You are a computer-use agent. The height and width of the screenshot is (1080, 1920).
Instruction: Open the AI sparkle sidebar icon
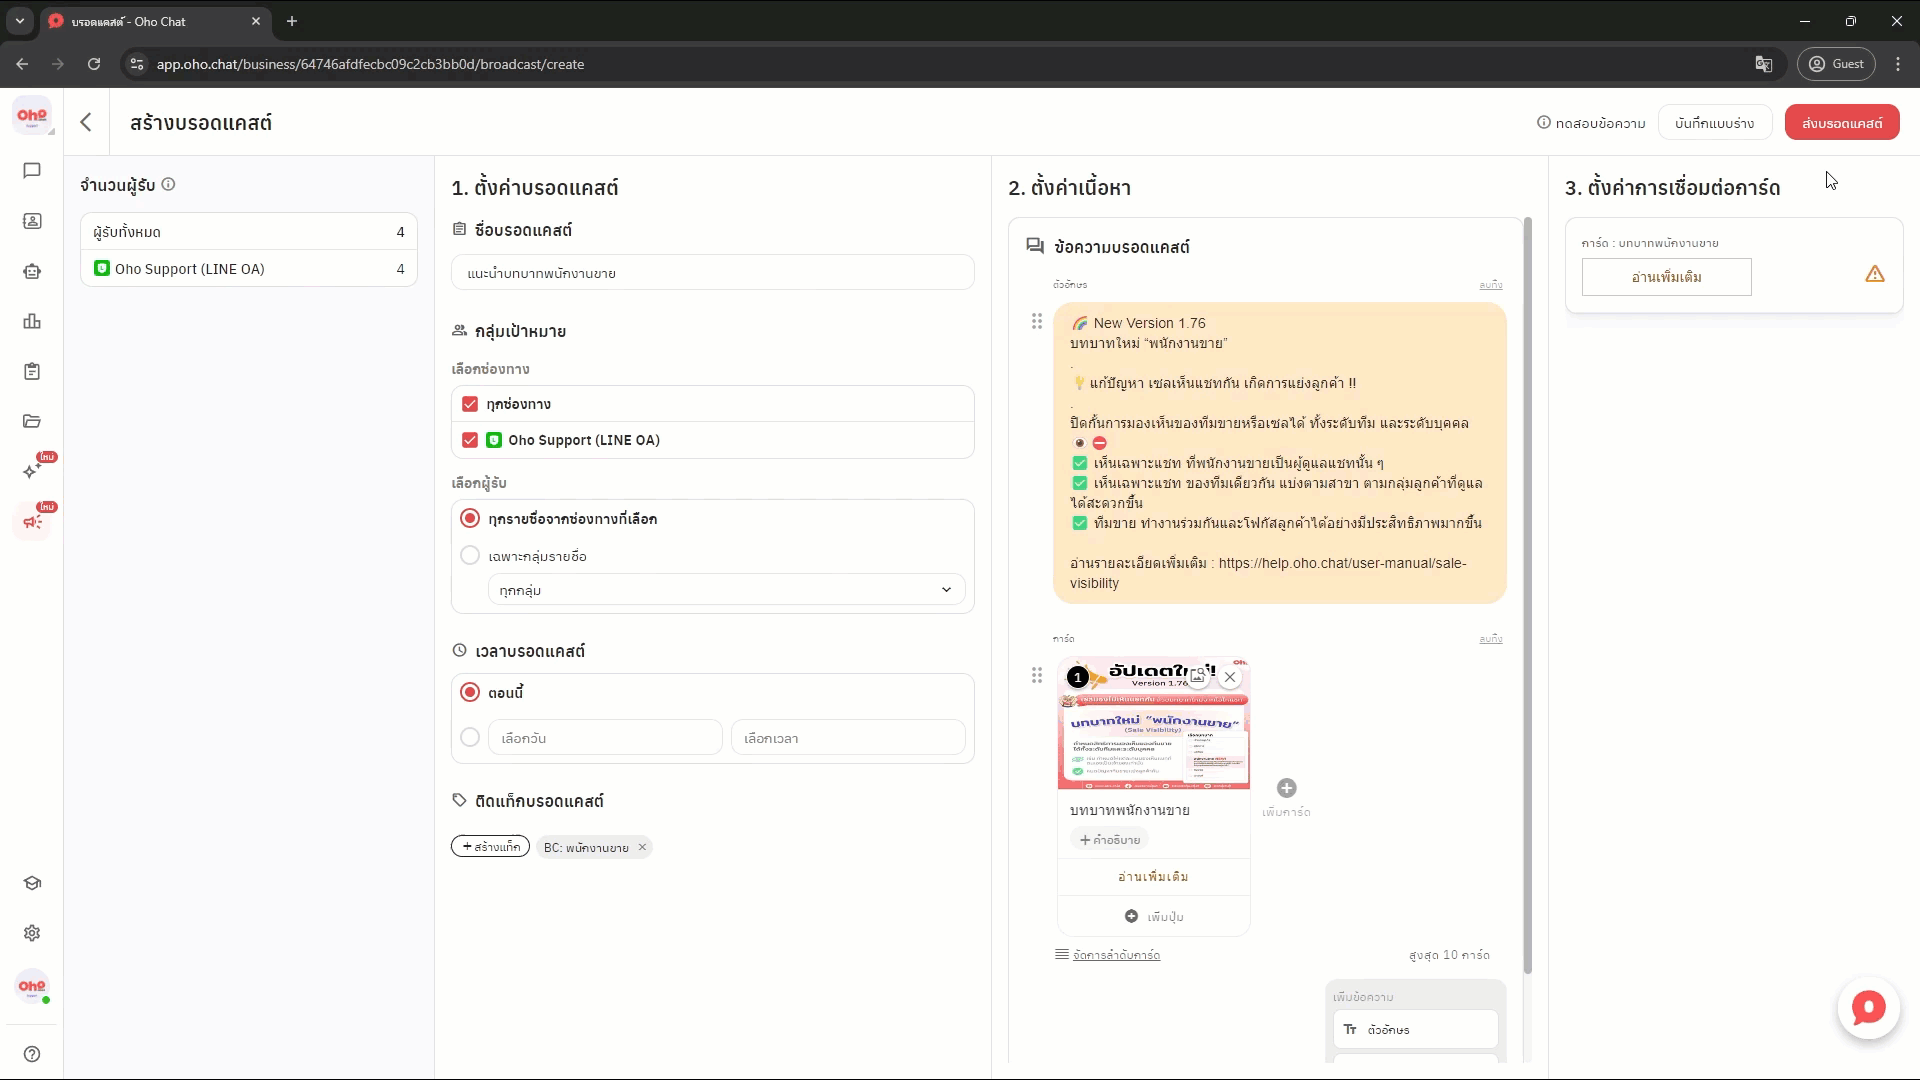(x=32, y=471)
